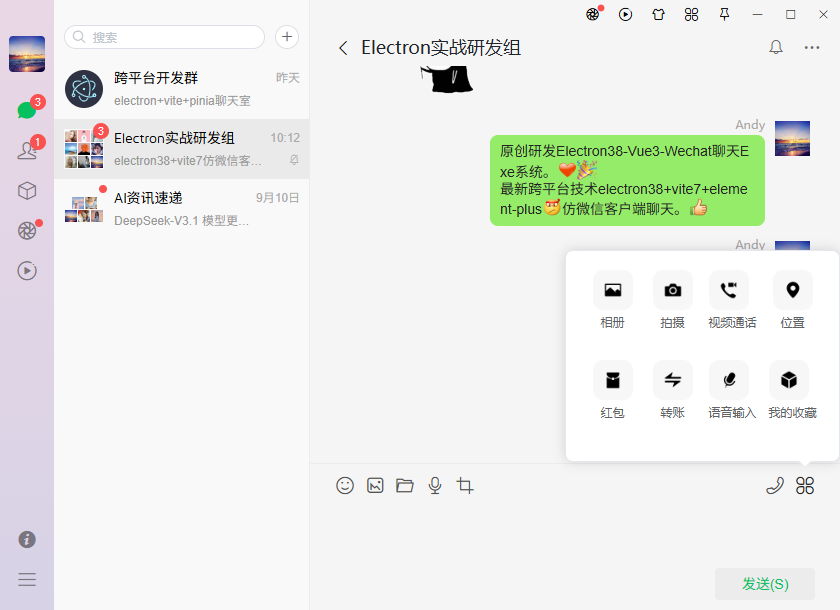Open the contacts icon in sidebar

tap(27, 150)
